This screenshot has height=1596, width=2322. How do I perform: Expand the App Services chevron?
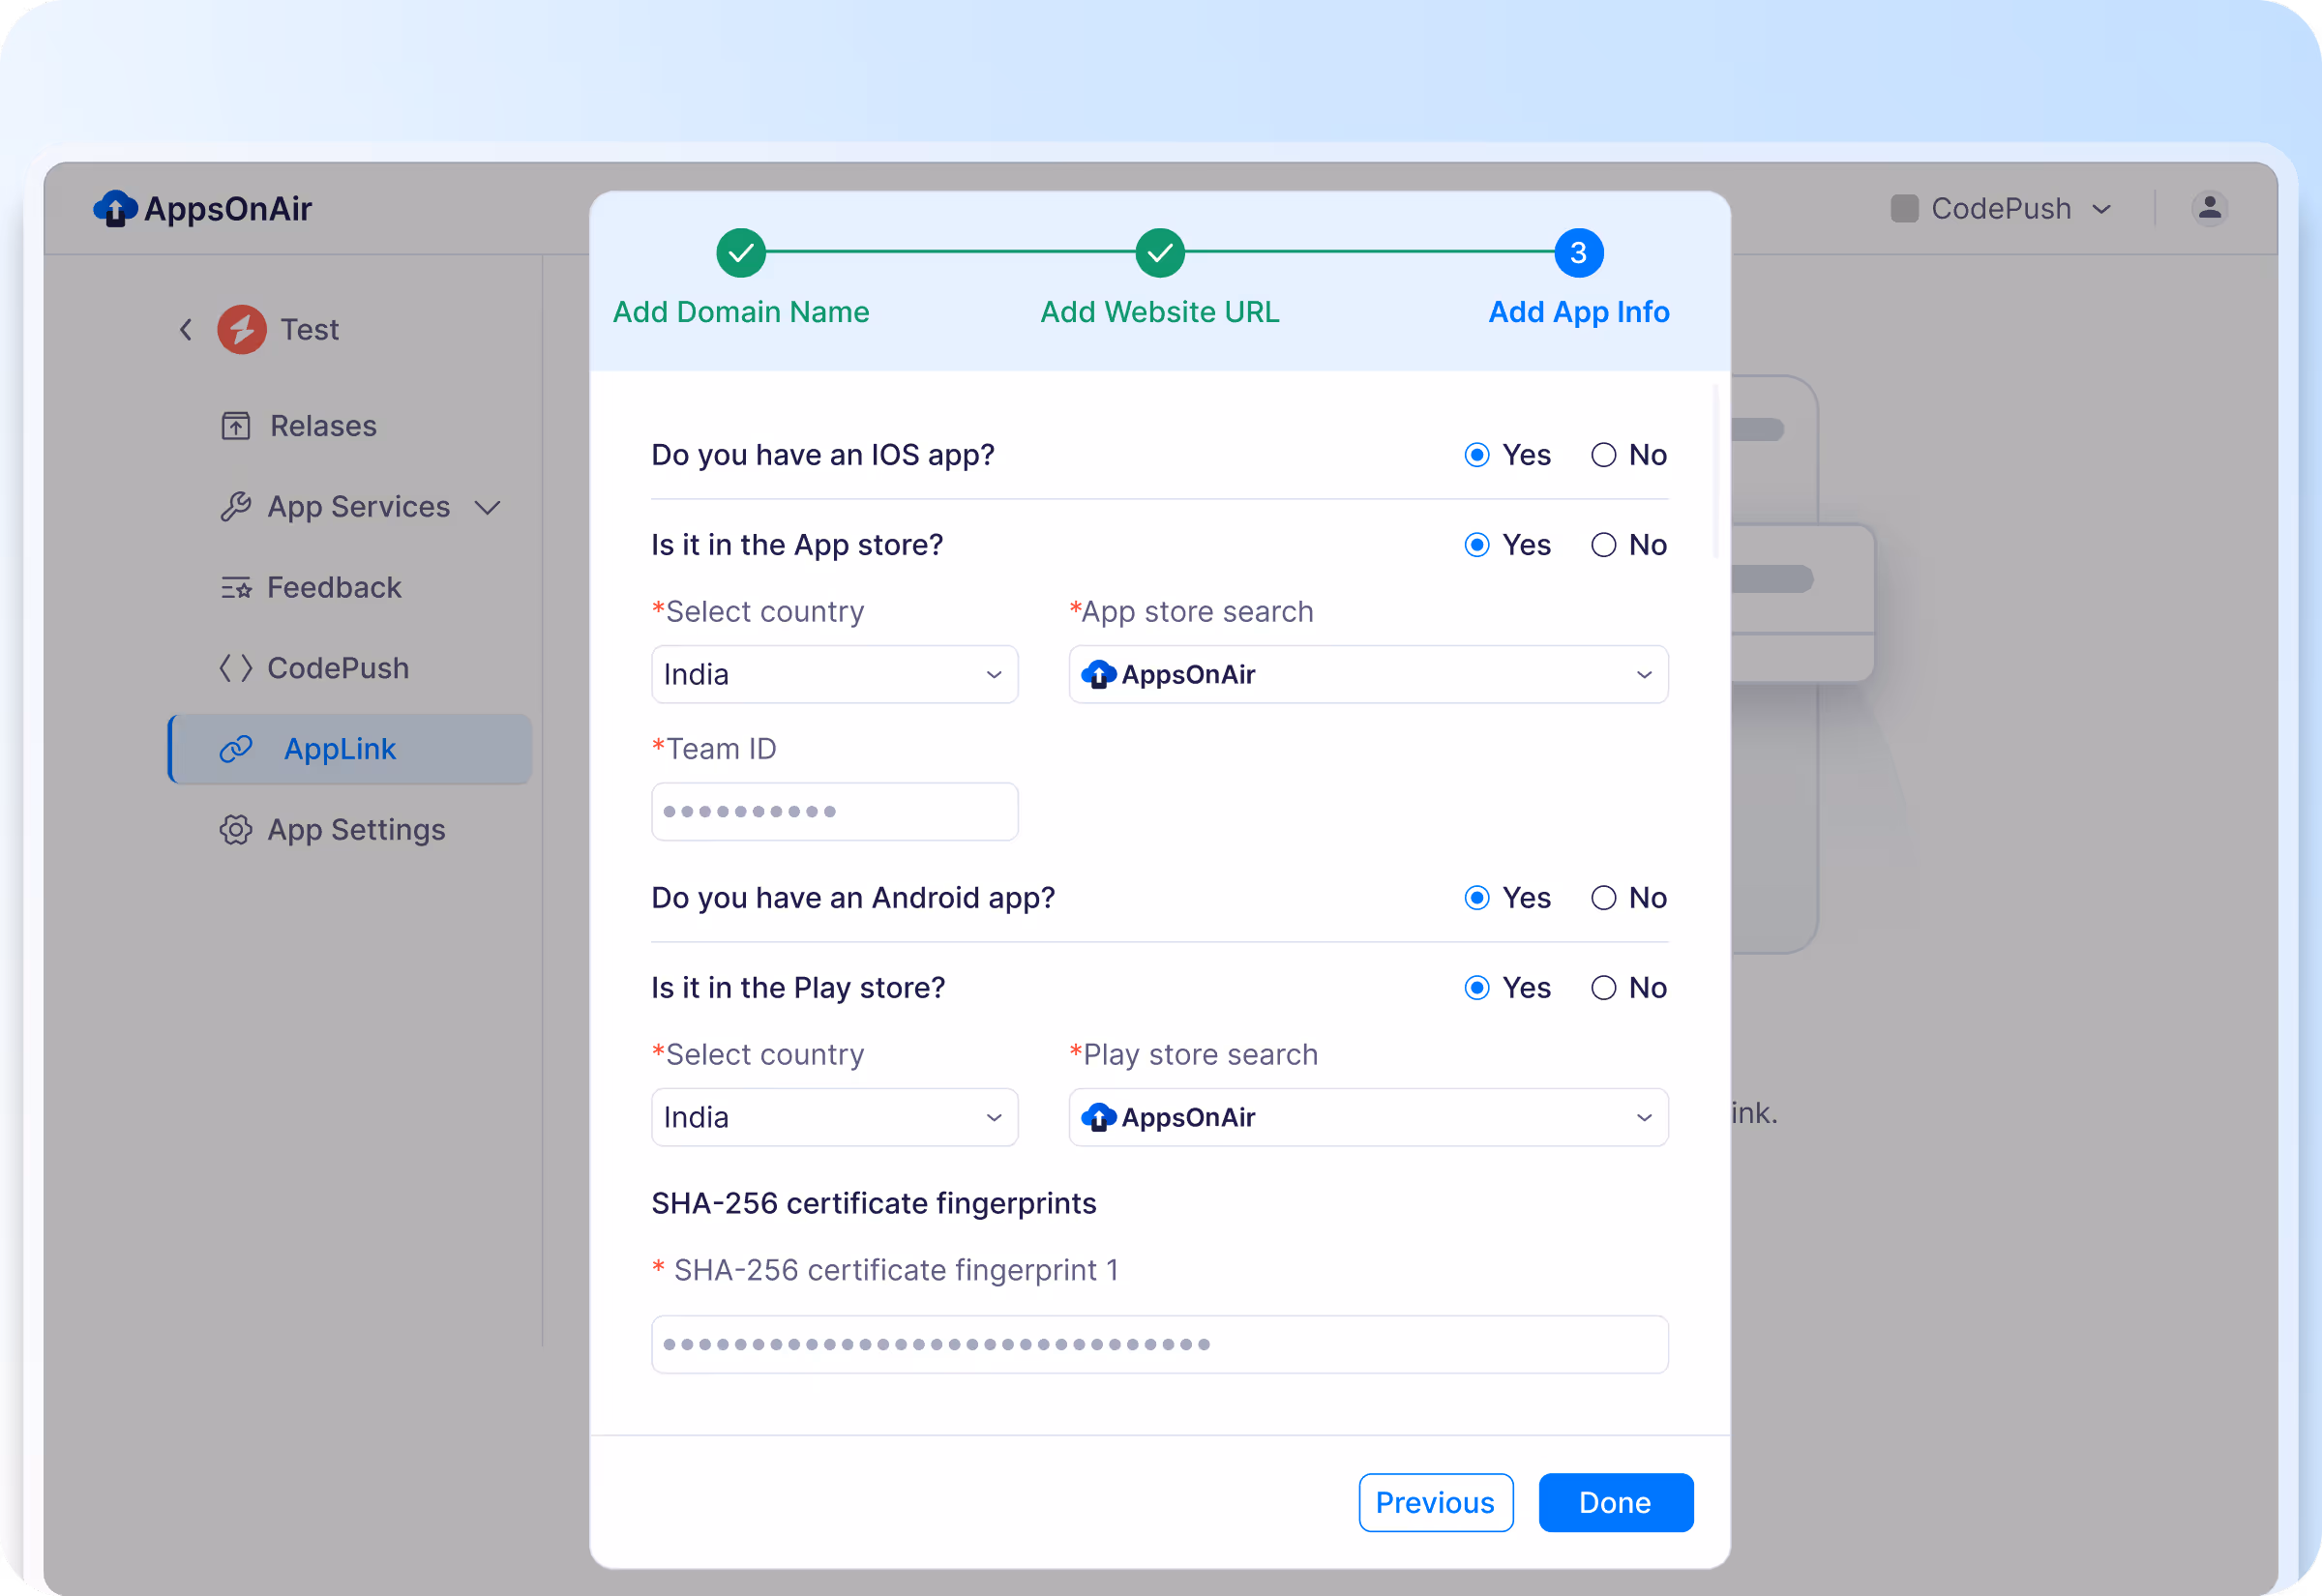pos(487,508)
